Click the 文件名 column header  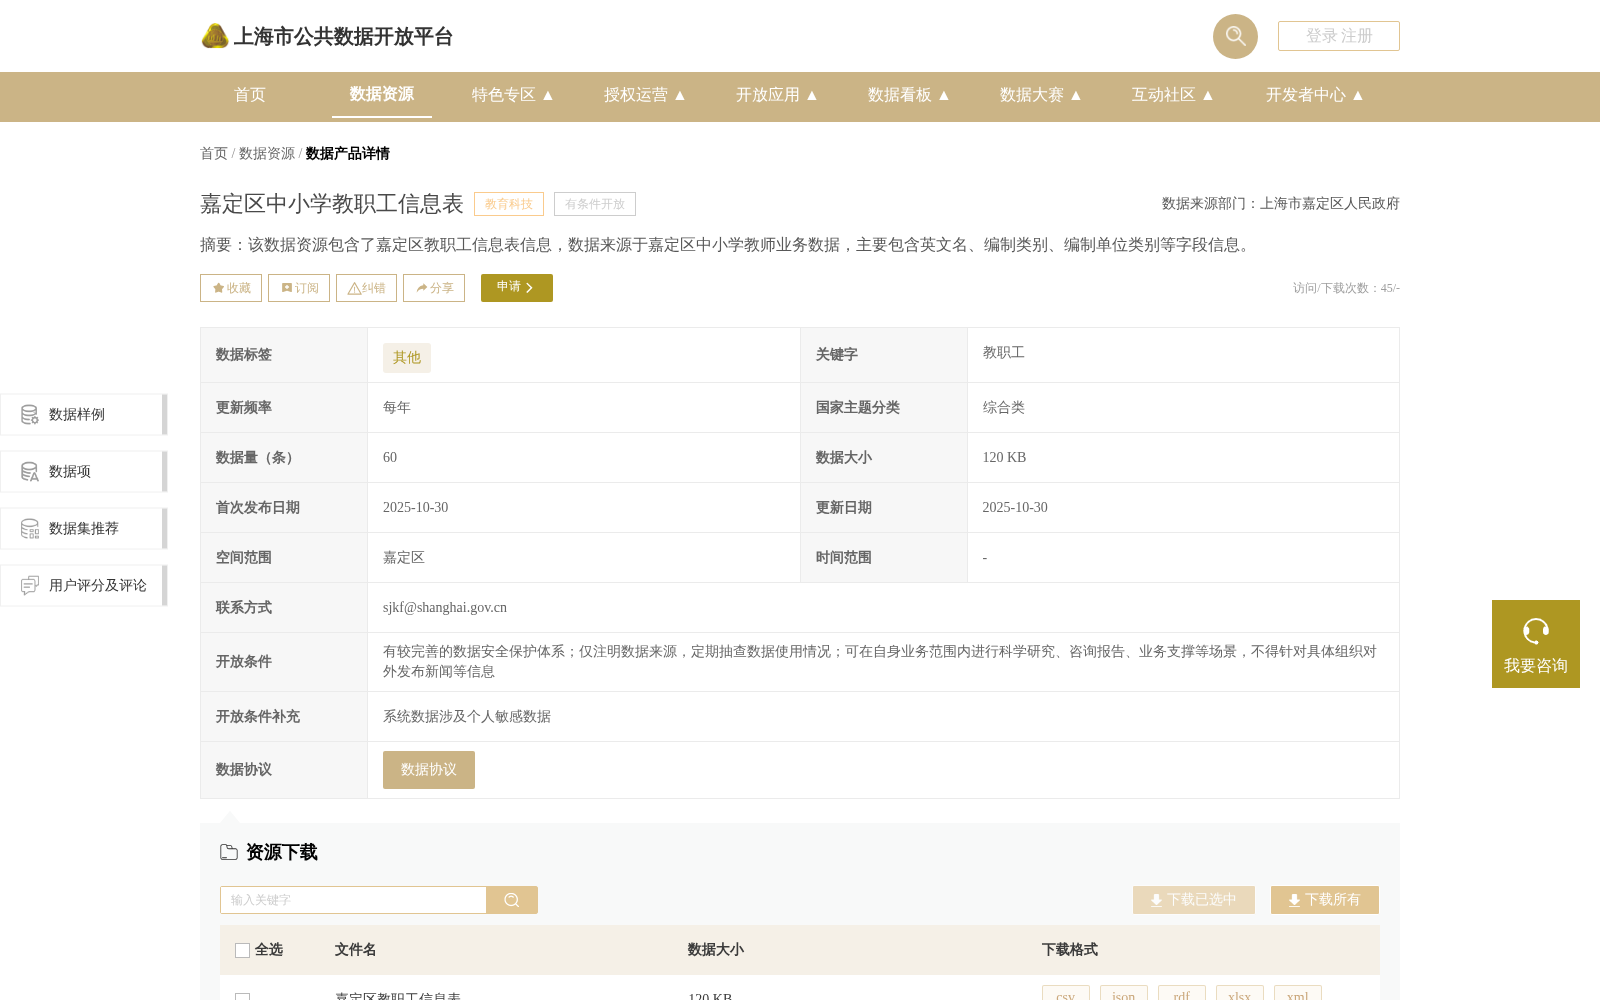pos(355,950)
